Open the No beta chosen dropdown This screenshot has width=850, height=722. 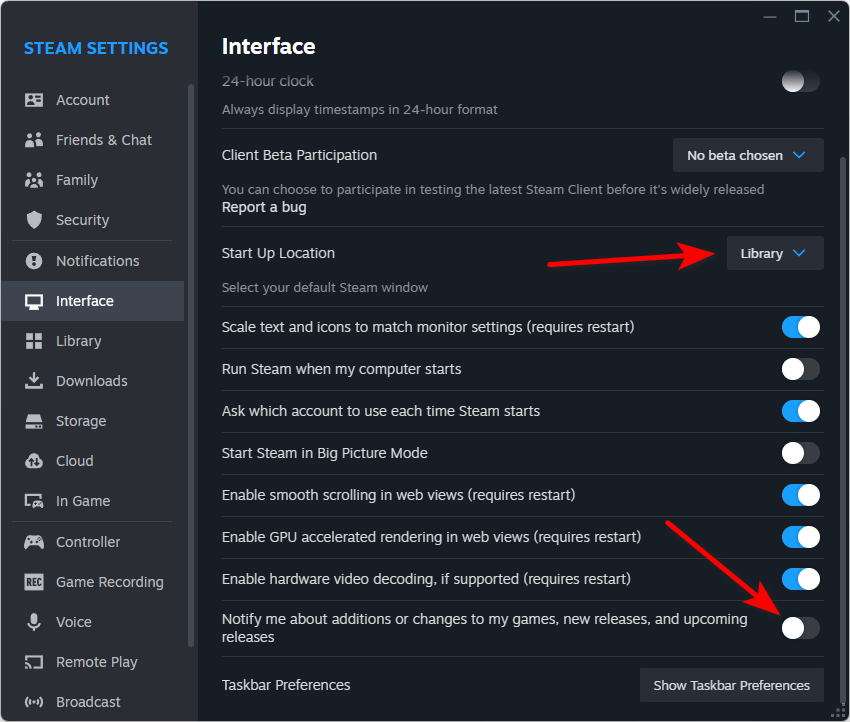pos(748,155)
